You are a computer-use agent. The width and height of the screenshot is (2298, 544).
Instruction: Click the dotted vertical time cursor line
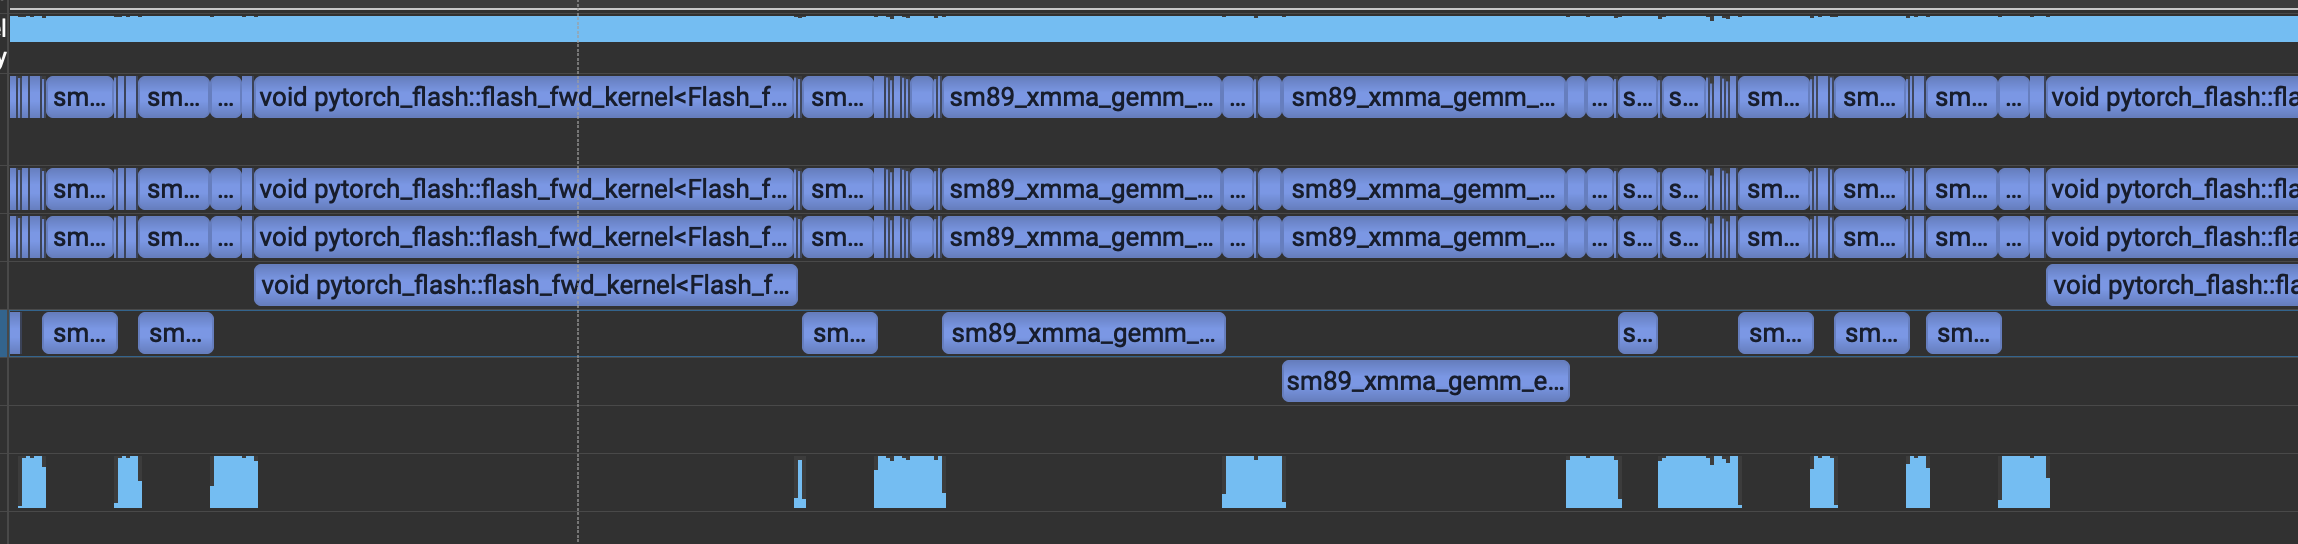point(578,272)
